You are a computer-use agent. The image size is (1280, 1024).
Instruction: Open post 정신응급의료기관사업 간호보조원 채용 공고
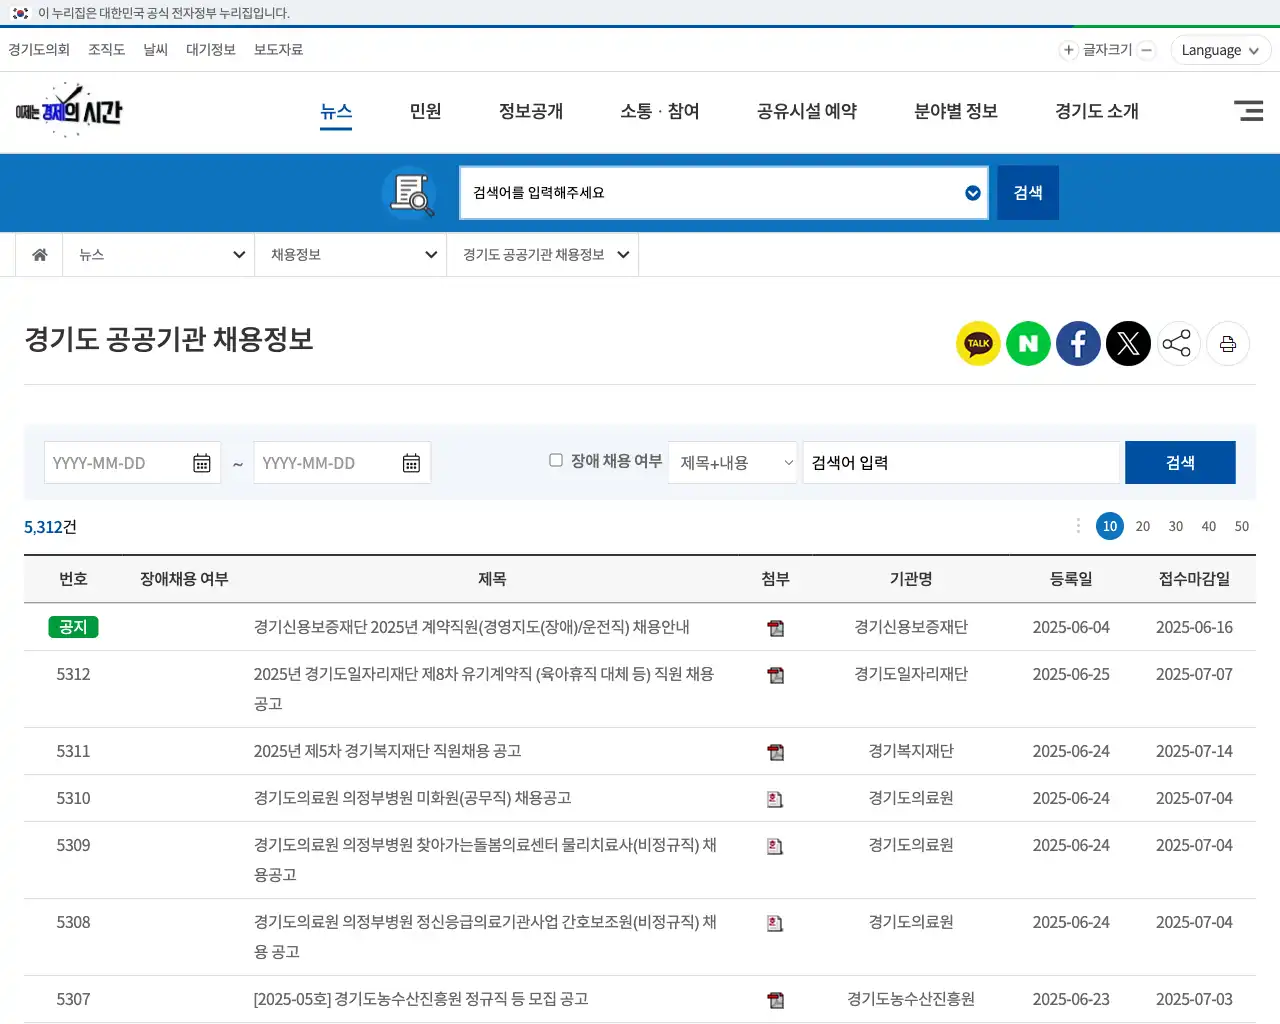click(485, 937)
